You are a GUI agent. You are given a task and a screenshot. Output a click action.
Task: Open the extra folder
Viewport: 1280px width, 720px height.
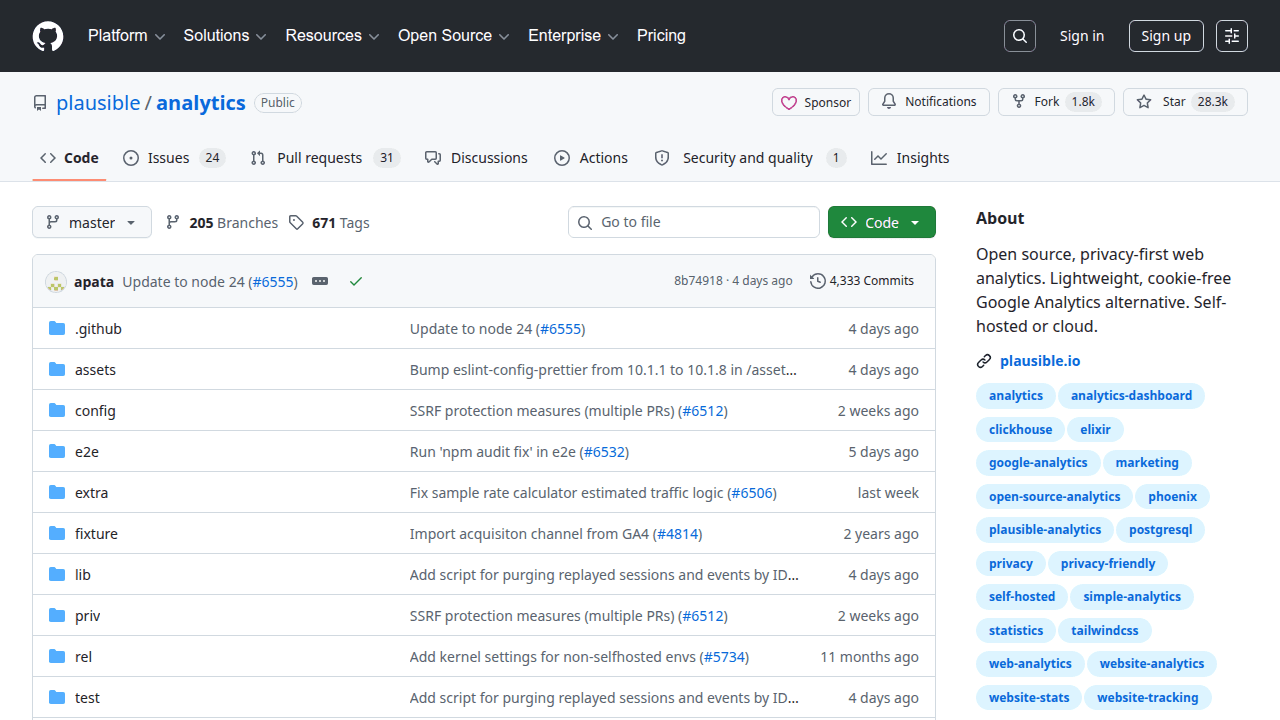click(91, 493)
